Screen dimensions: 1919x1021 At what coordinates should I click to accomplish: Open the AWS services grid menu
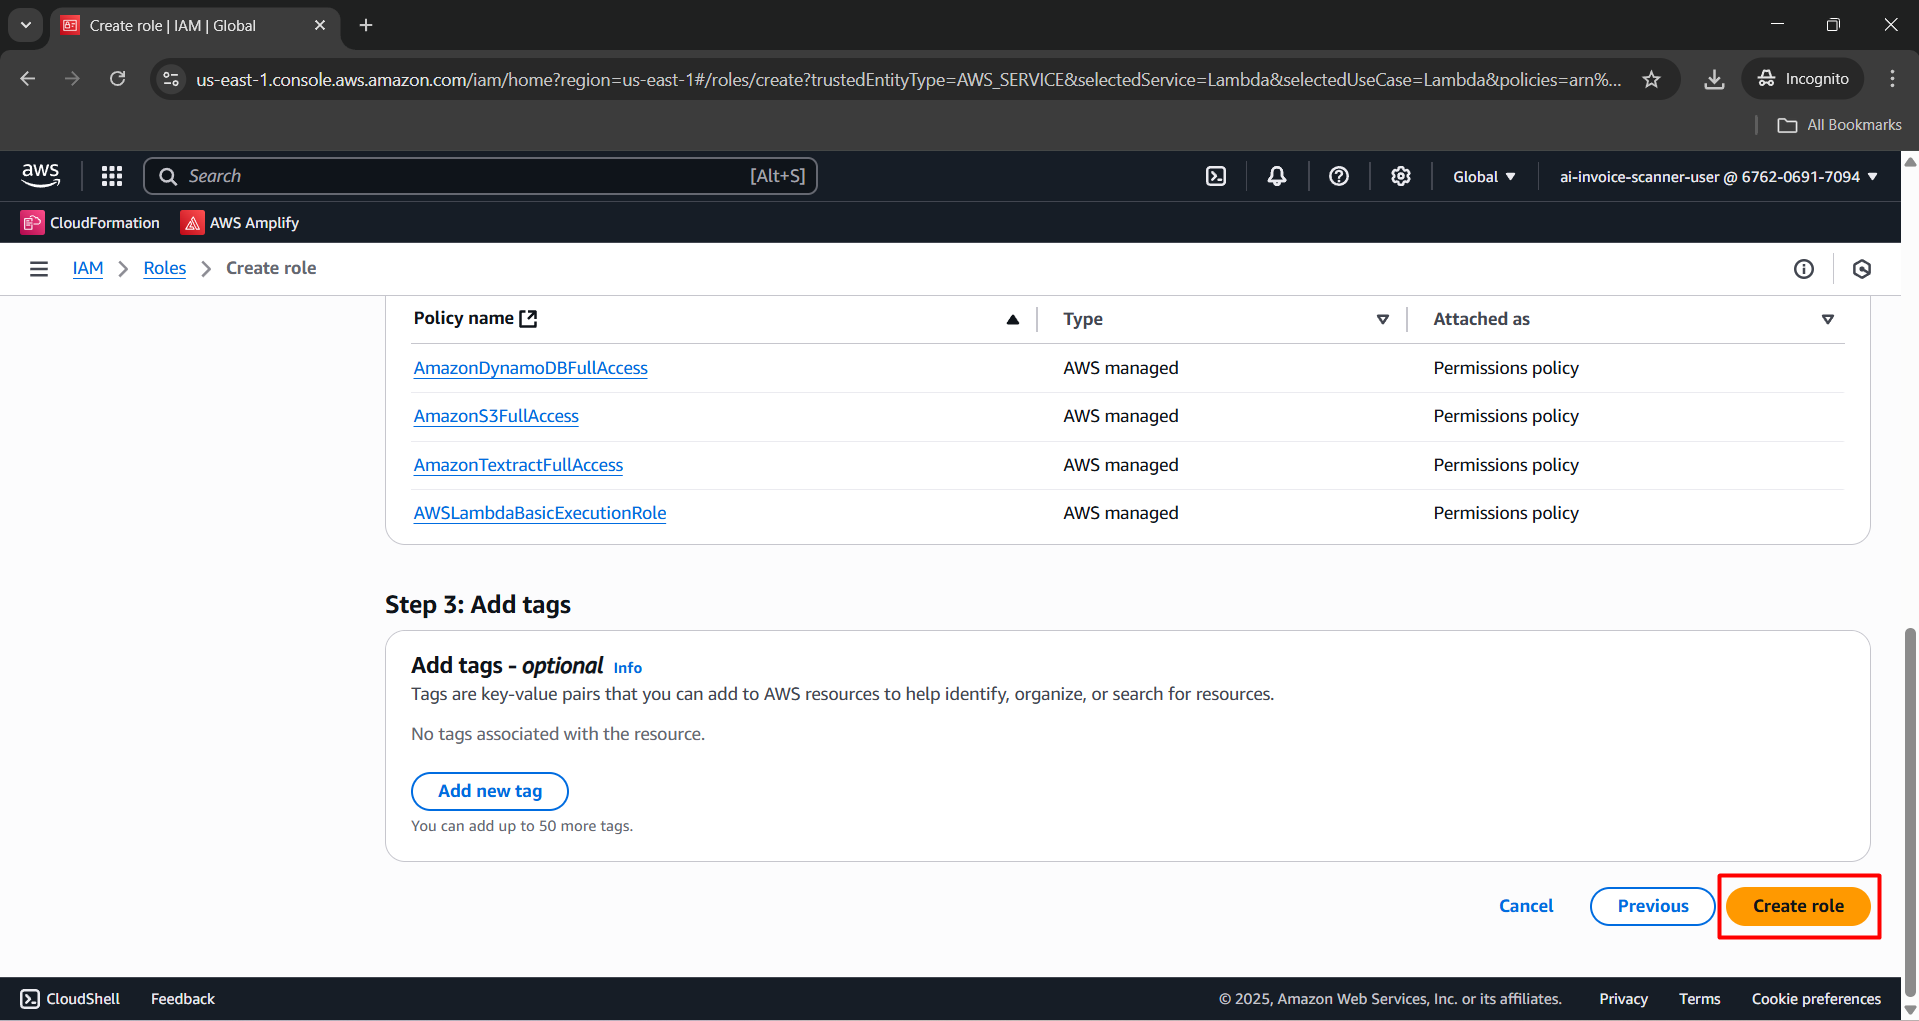point(112,176)
